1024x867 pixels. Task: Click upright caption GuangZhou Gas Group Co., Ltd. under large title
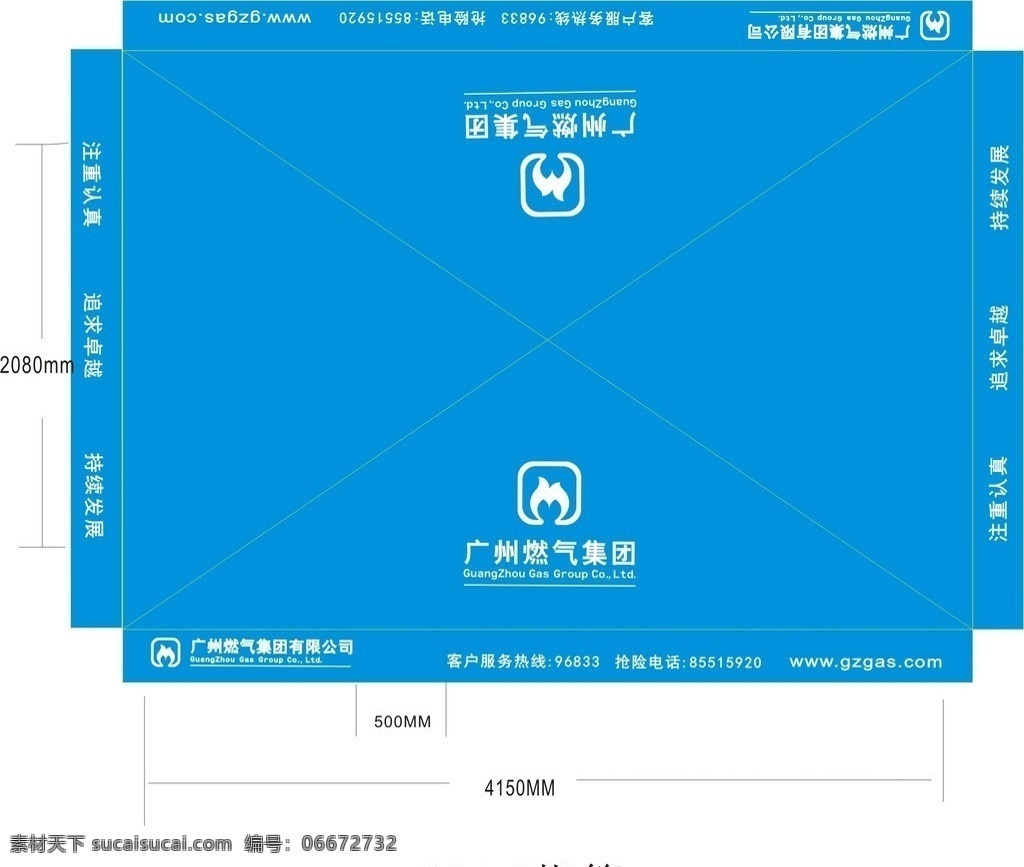(x=549, y=575)
